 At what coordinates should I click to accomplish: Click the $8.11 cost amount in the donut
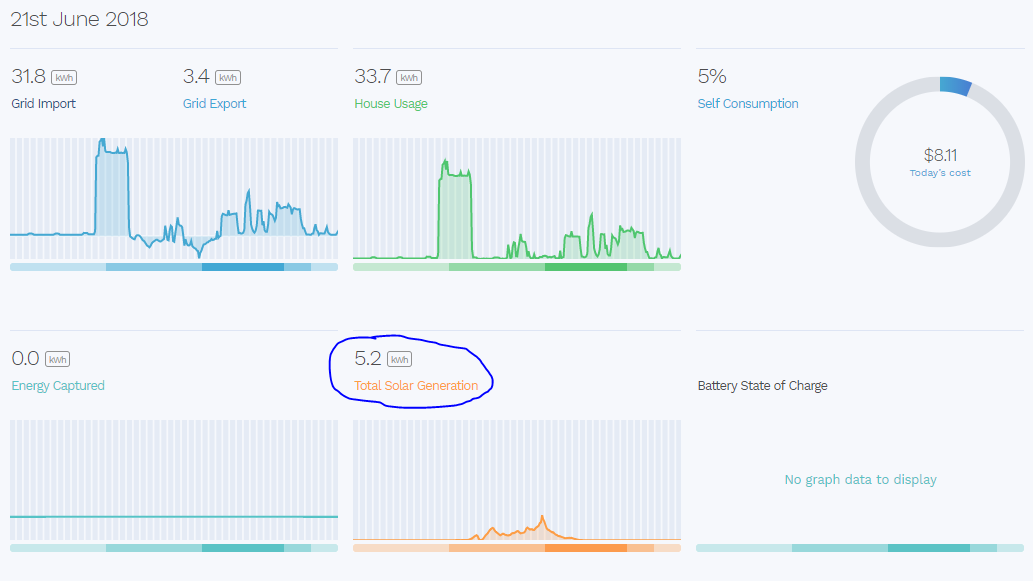pos(940,155)
